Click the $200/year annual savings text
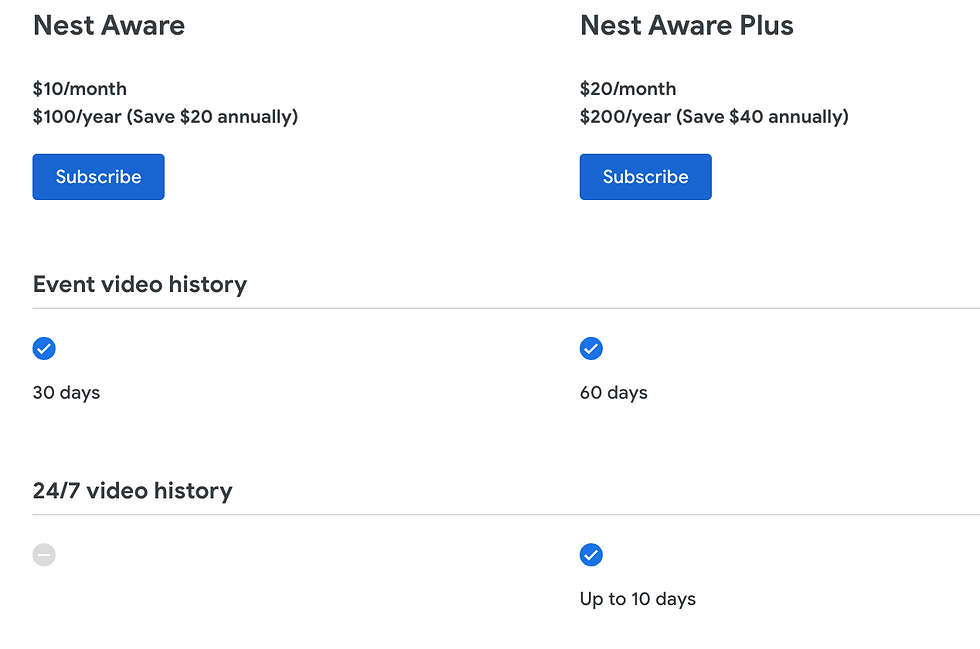The height and width of the screenshot is (649, 980). (x=714, y=116)
